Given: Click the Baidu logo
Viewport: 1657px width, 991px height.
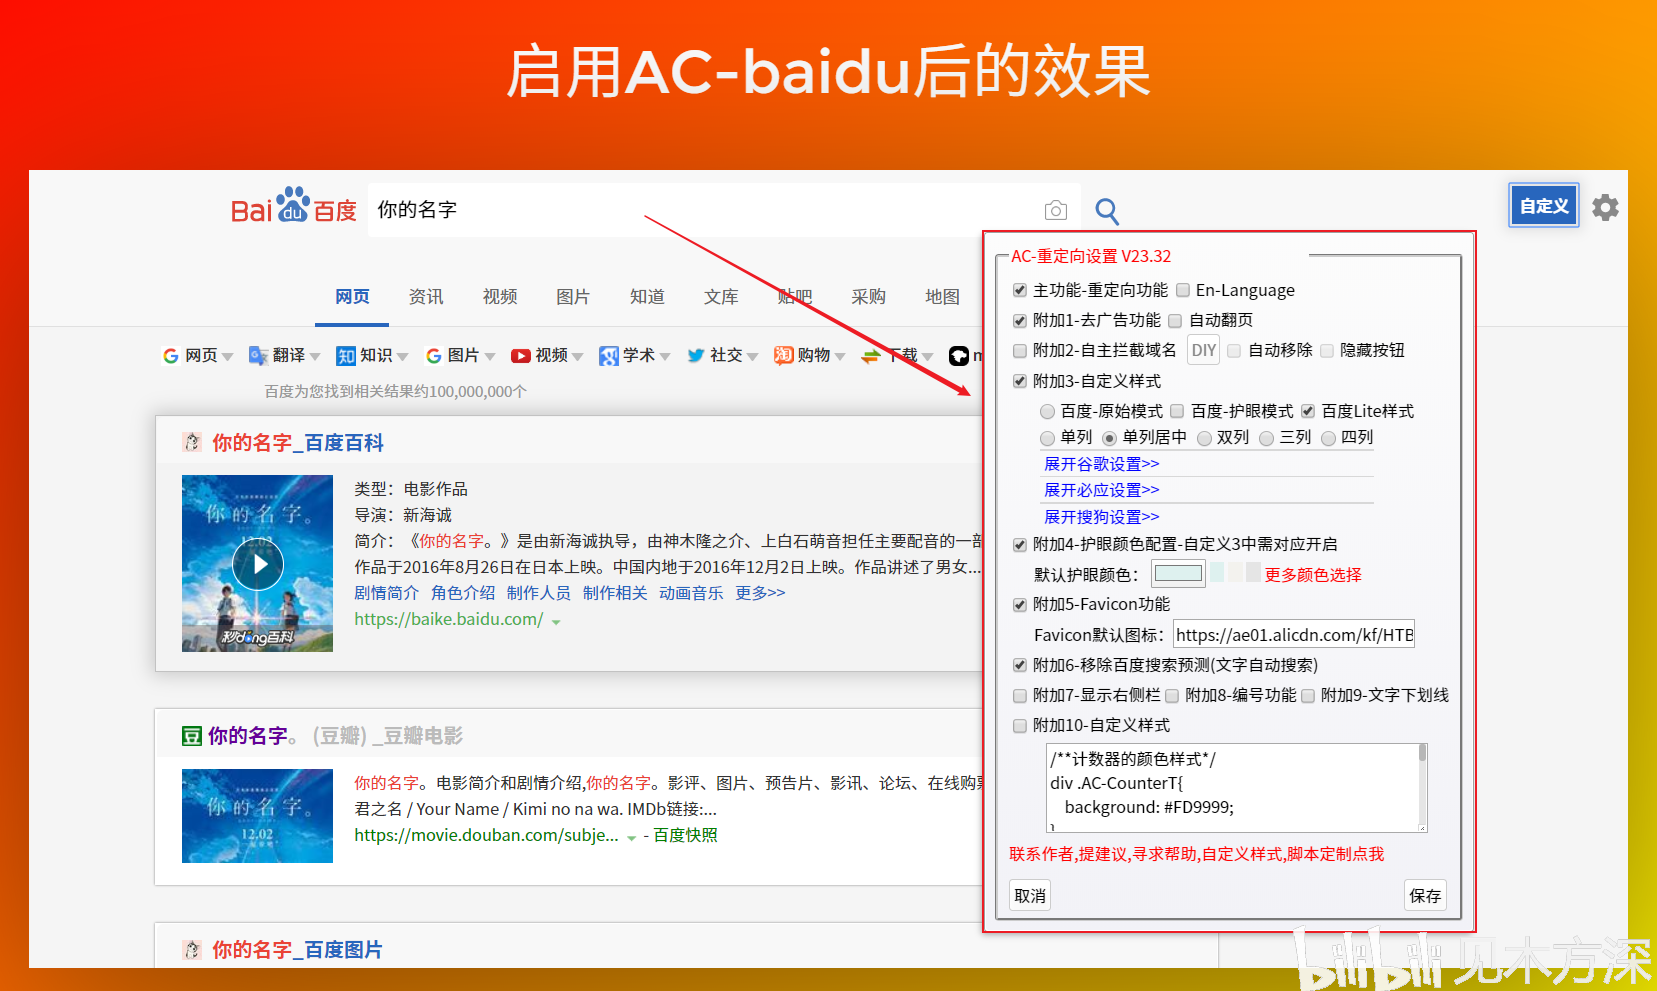Looking at the screenshot, I should coord(293,206).
